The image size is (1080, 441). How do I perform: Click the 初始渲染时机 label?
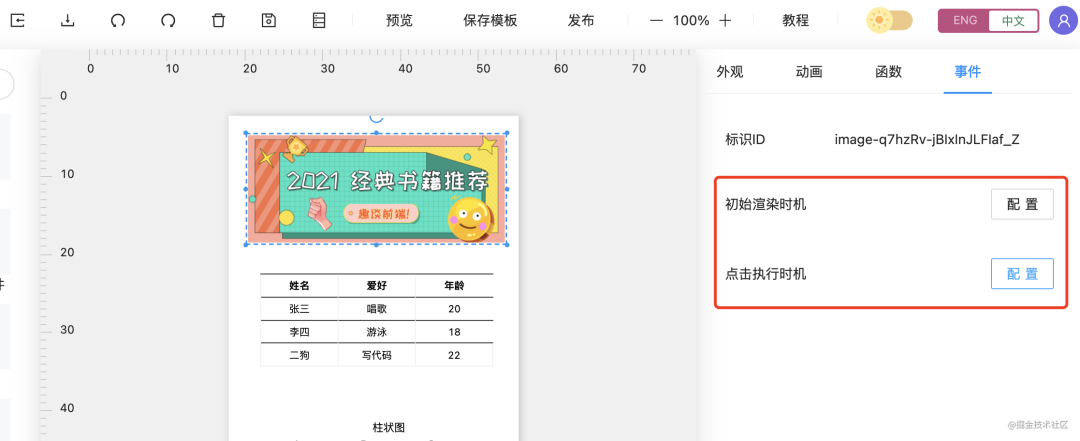pos(766,204)
